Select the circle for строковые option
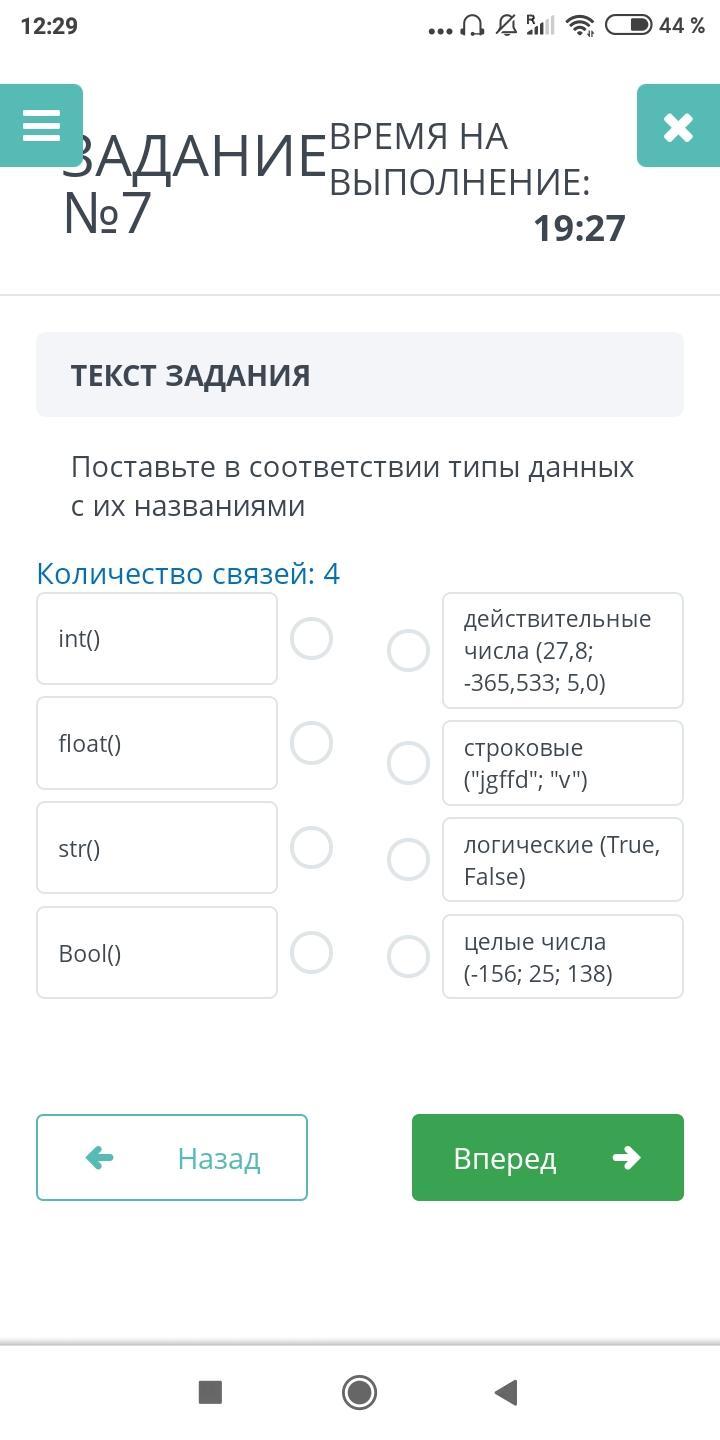Image resolution: width=720 pixels, height=1440 pixels. point(408,763)
